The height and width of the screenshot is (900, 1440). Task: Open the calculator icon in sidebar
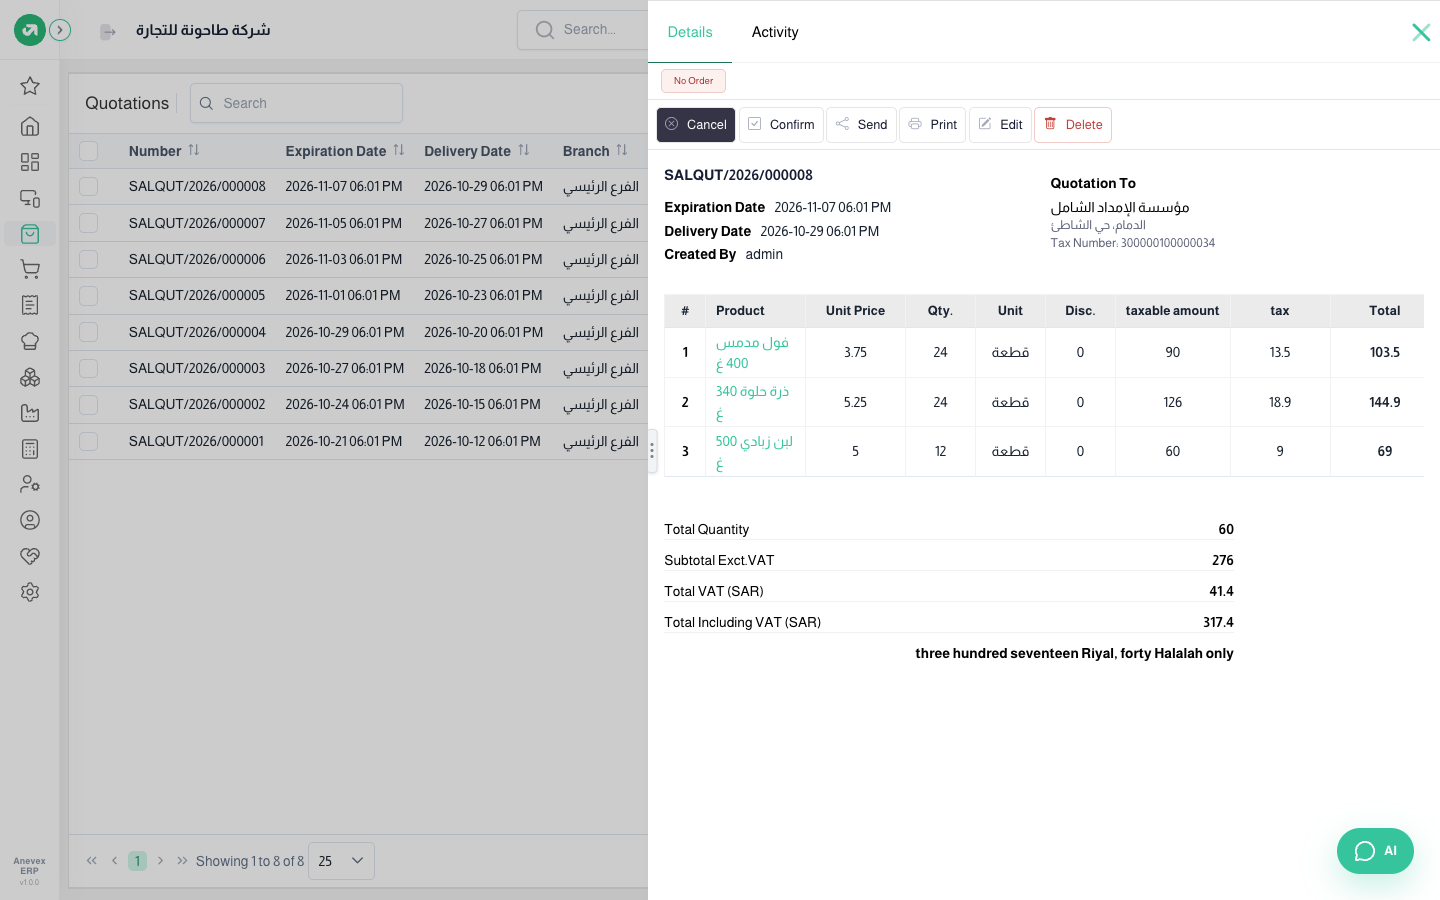30,449
